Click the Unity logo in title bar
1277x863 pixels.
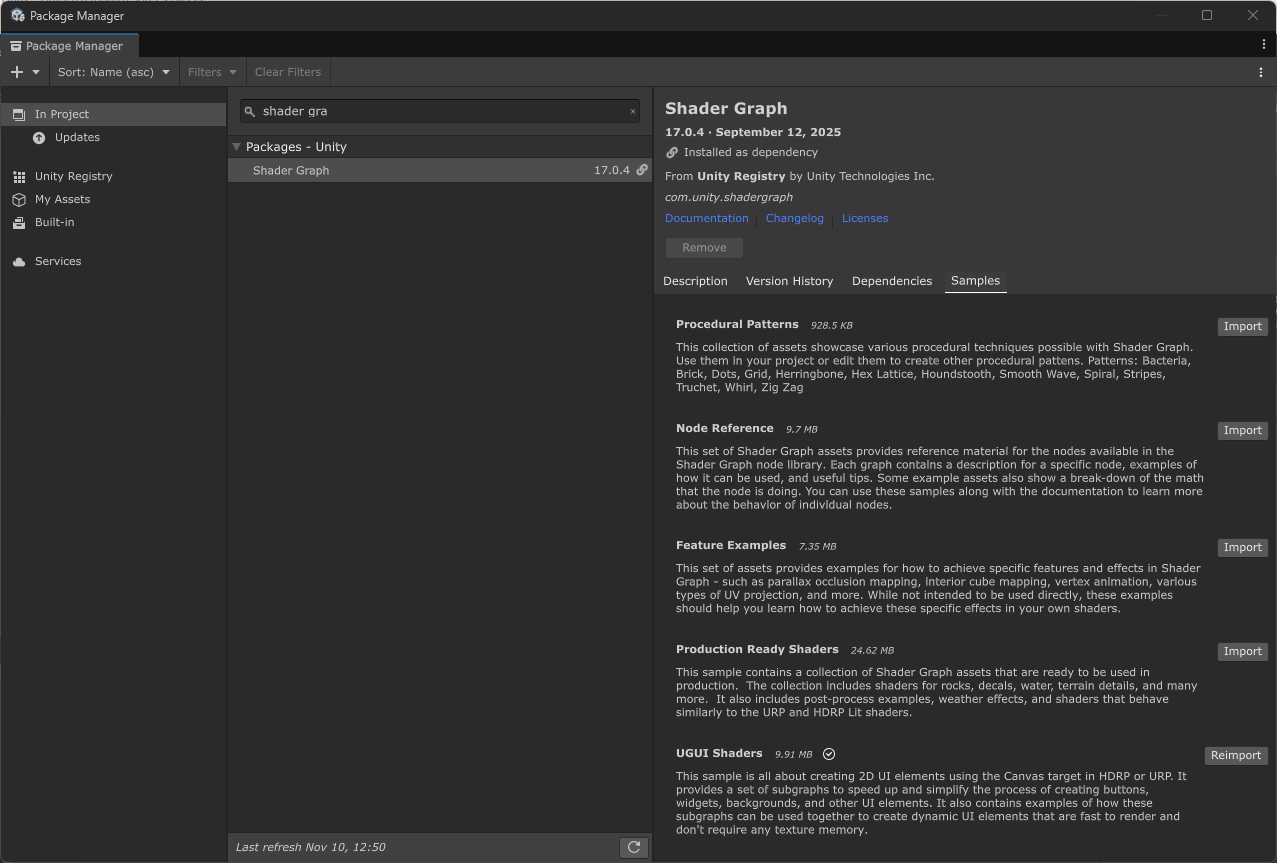point(17,15)
